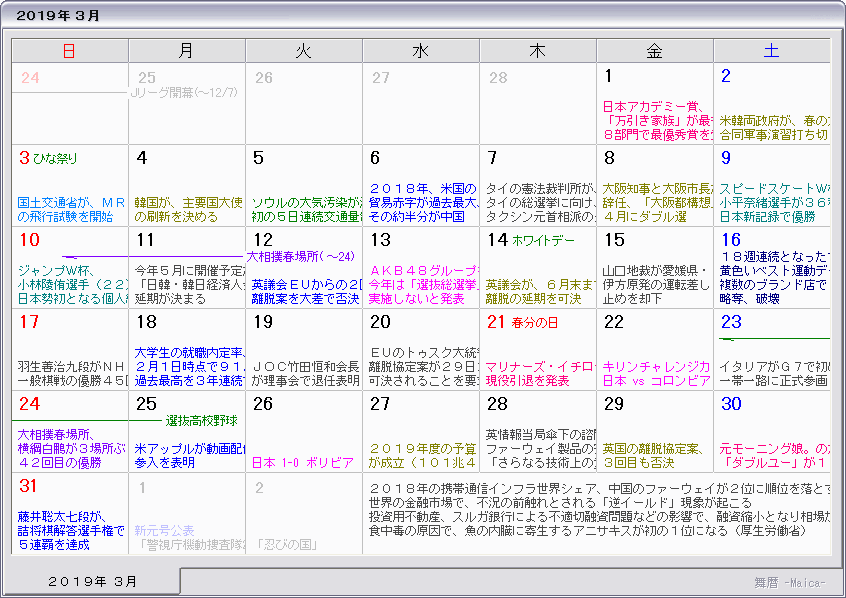Click the 日 (Sunday) column header
Viewport: 846px width, 598px height.
click(69, 51)
